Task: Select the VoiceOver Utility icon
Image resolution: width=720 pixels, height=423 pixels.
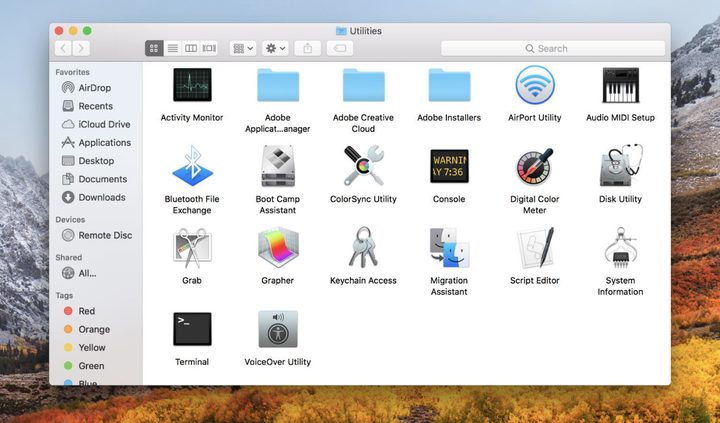Action: pyautogui.click(x=278, y=329)
